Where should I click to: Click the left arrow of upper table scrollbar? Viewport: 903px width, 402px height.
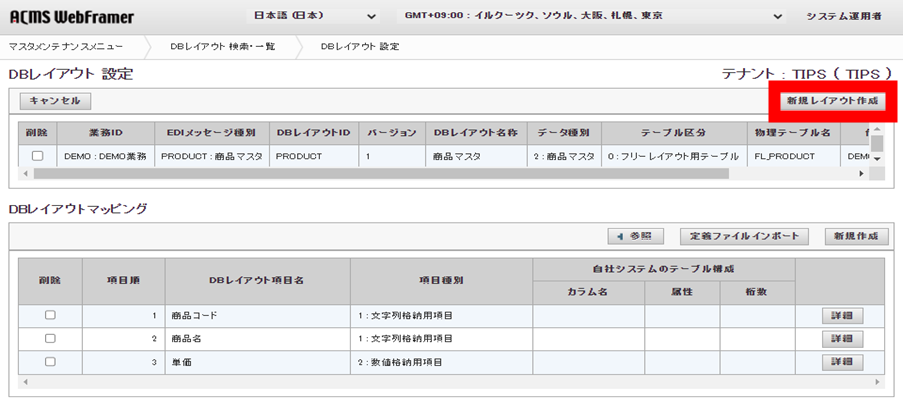click(x=25, y=174)
